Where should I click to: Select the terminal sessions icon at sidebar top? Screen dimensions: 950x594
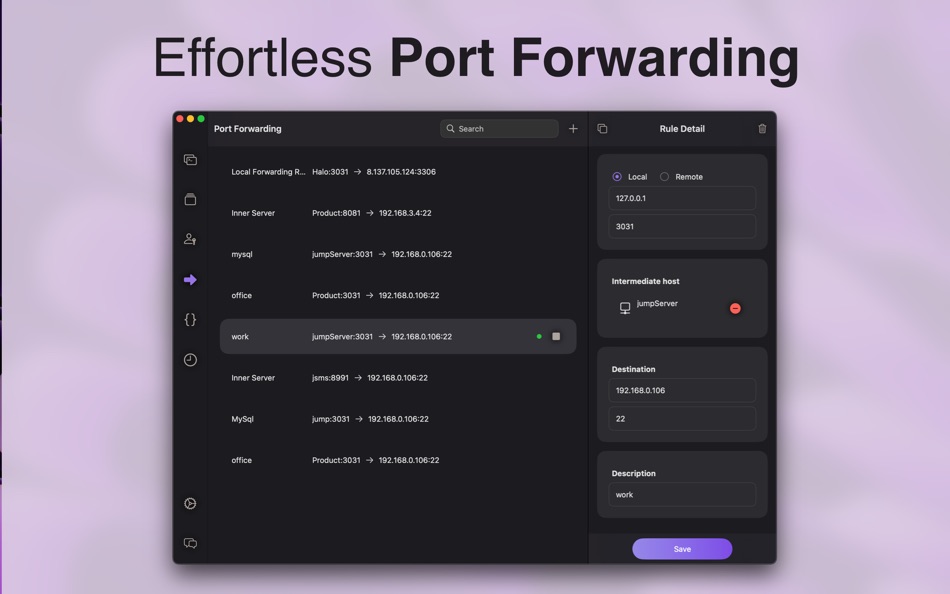(190, 159)
